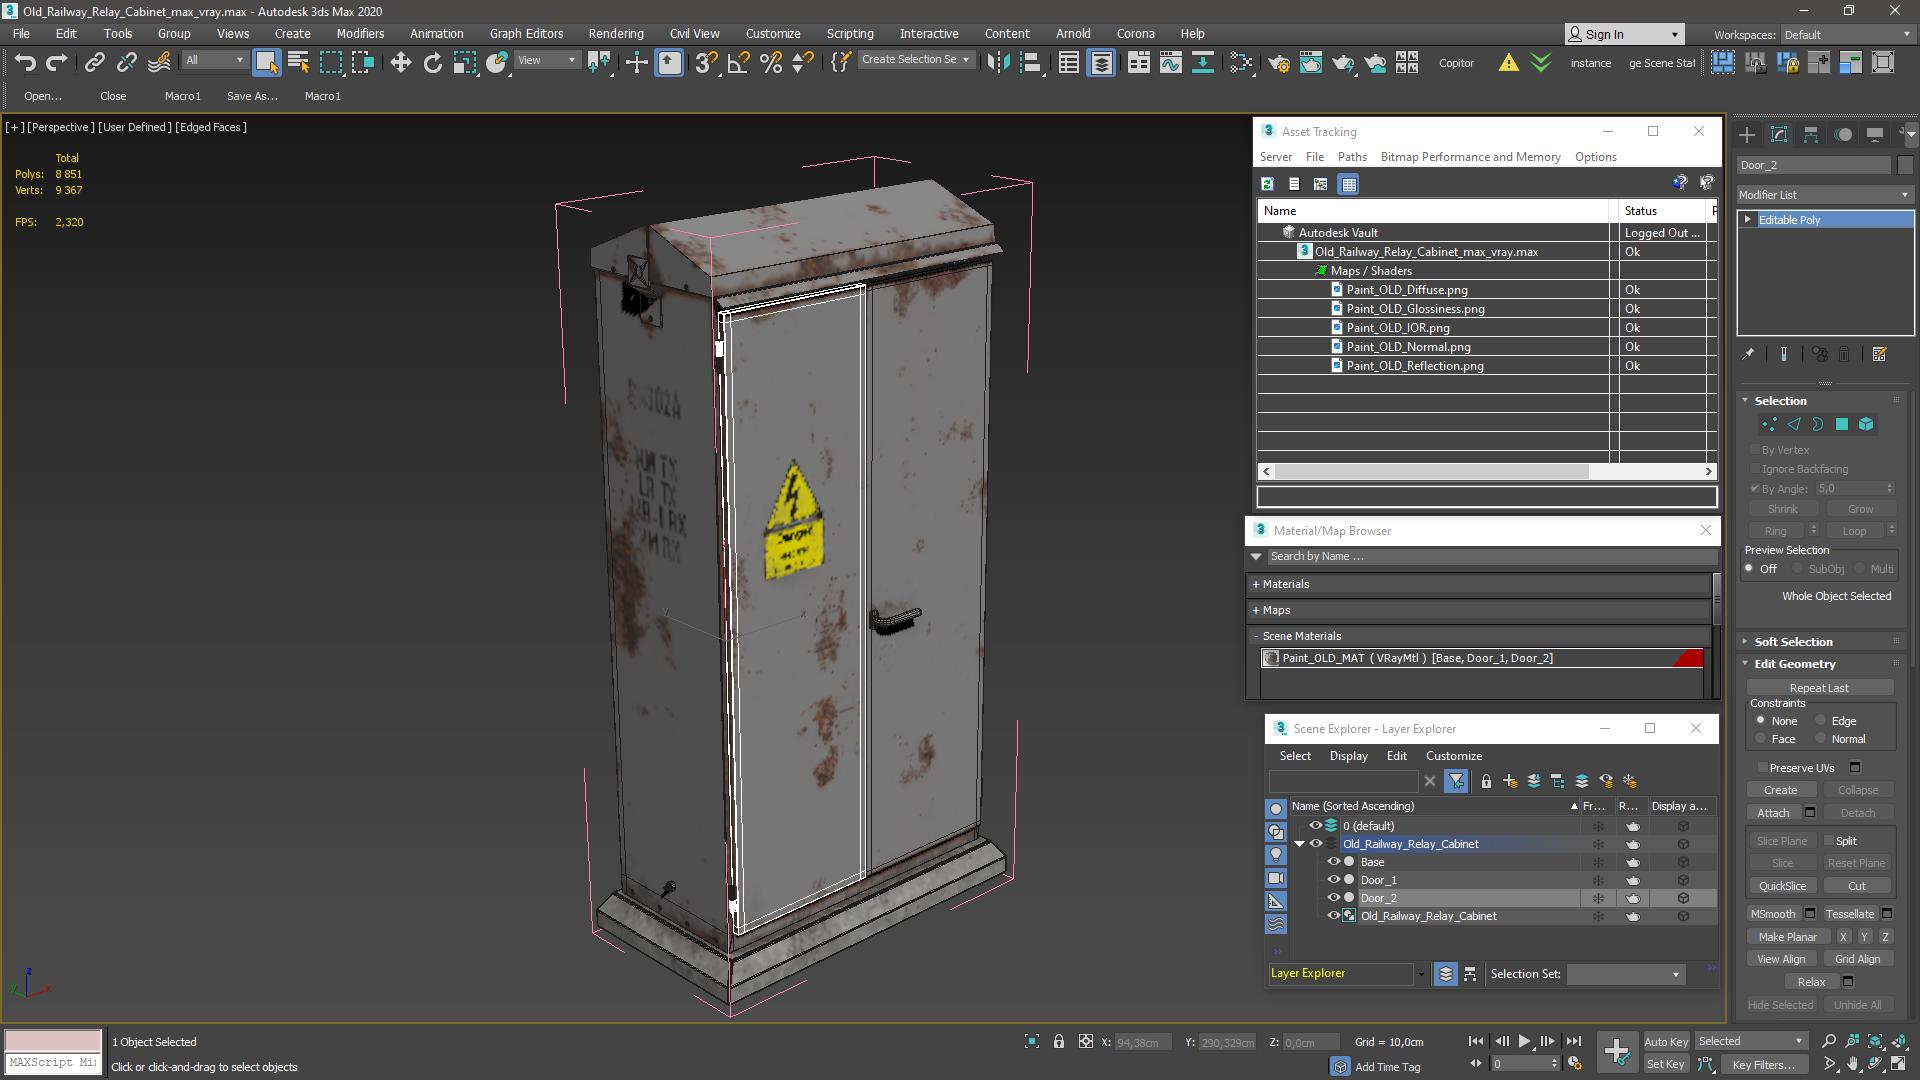The height and width of the screenshot is (1080, 1920).
Task: Select the Select and Link tool
Action: [x=94, y=62]
